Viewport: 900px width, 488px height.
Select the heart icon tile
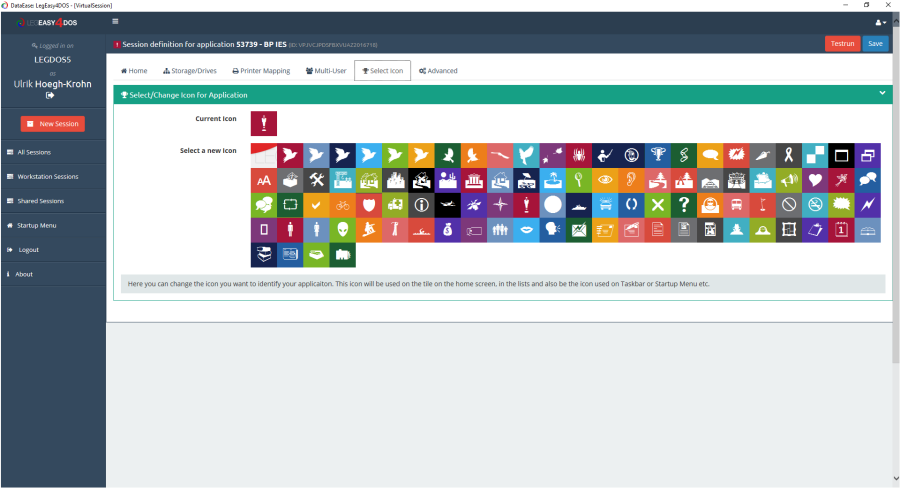815,180
